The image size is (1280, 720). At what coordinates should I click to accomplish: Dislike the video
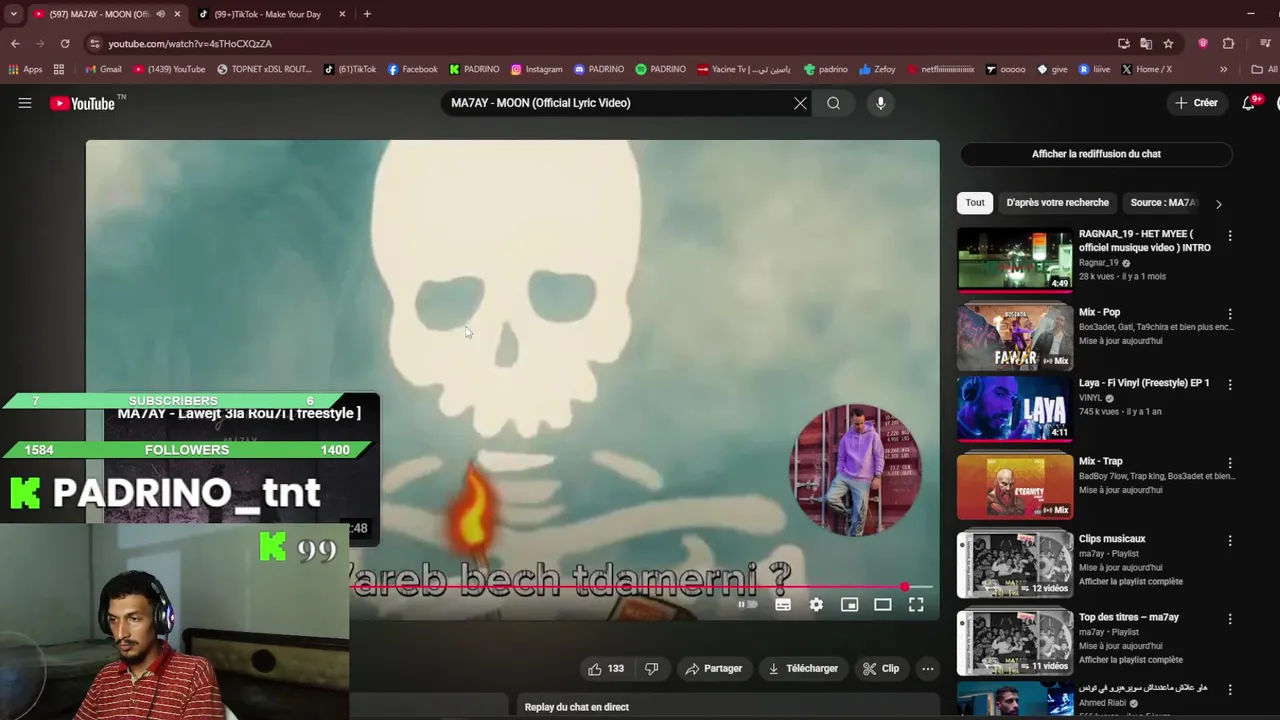pos(651,669)
